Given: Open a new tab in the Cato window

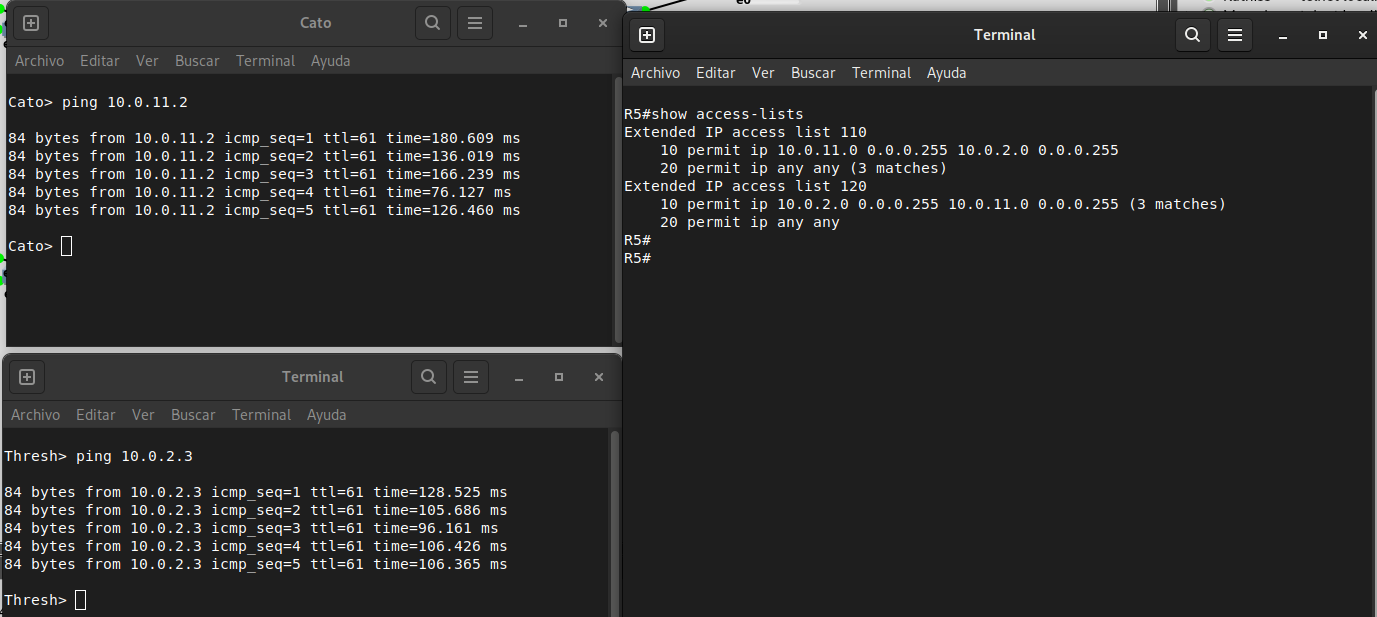Looking at the screenshot, I should (31, 23).
